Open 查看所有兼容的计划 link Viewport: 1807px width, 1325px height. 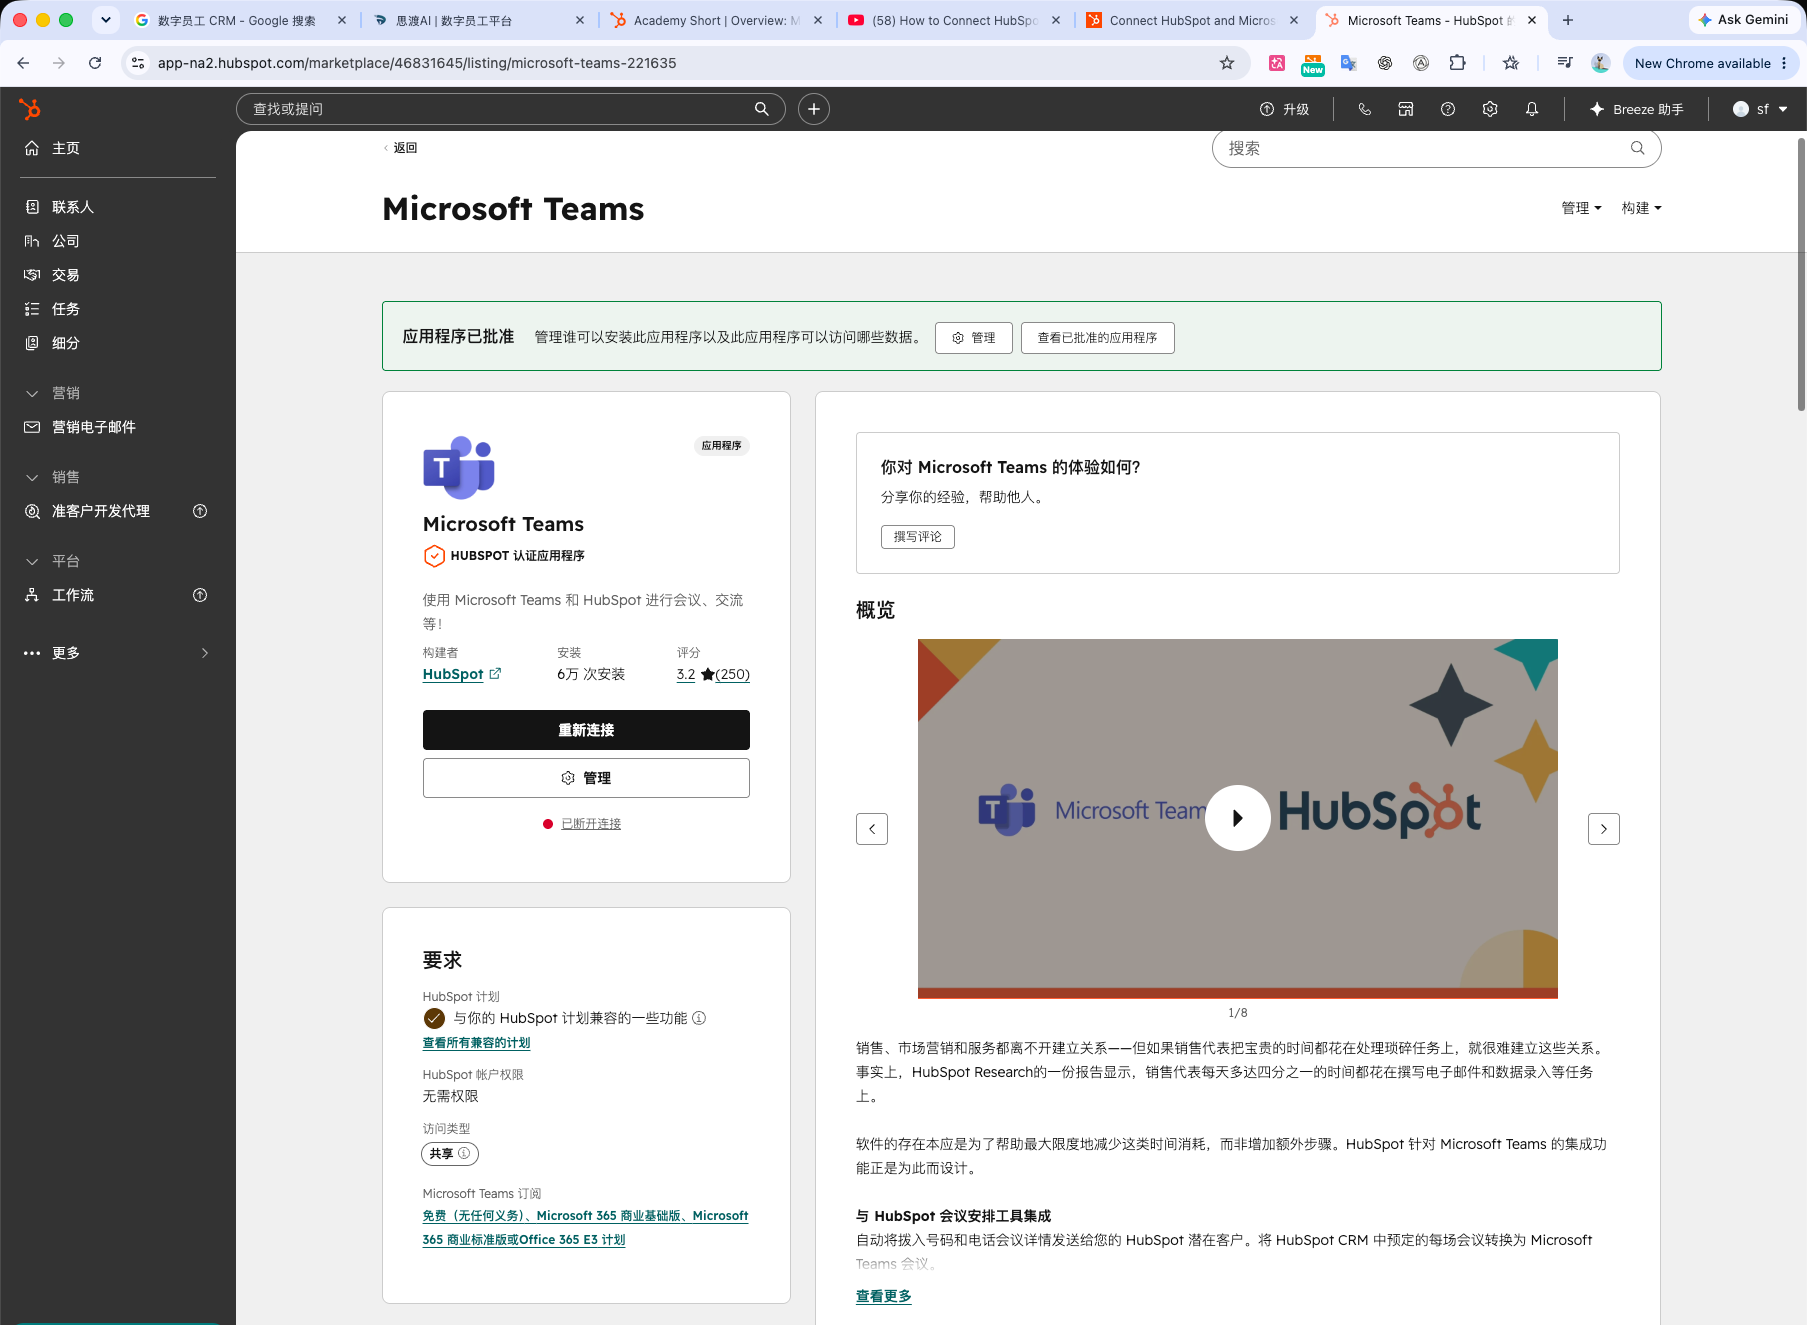[476, 1043]
